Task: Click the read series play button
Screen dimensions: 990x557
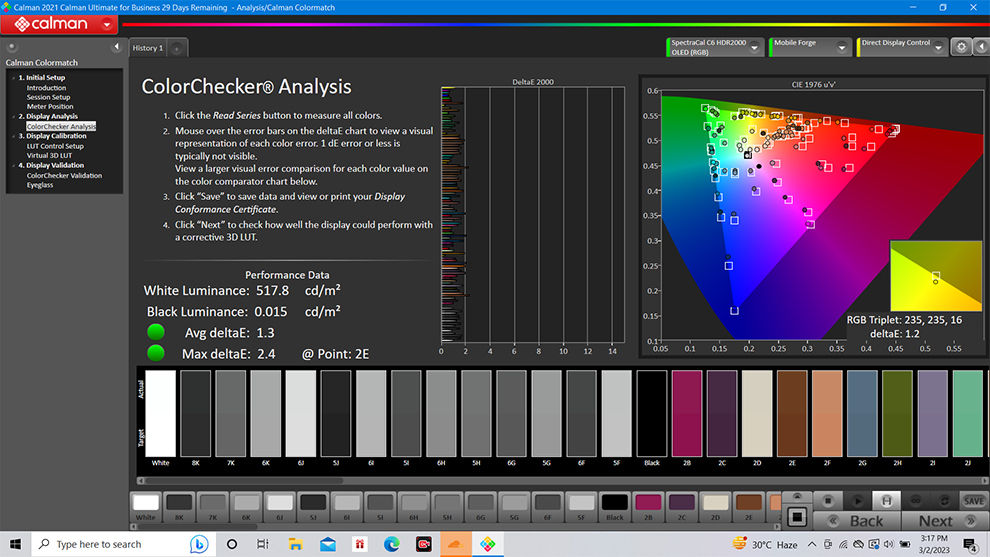Action: tap(857, 501)
